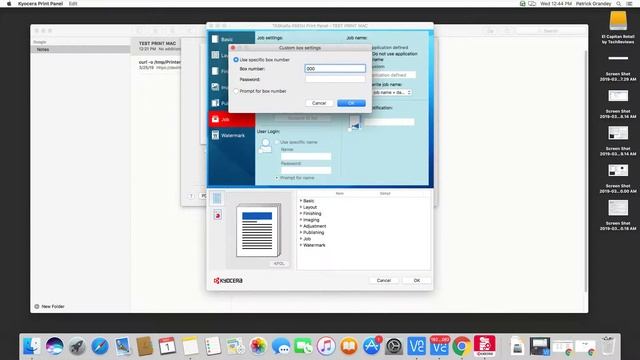This screenshot has width=640, height=360.
Task: Click the document preview thumbnail
Action: pos(258,230)
